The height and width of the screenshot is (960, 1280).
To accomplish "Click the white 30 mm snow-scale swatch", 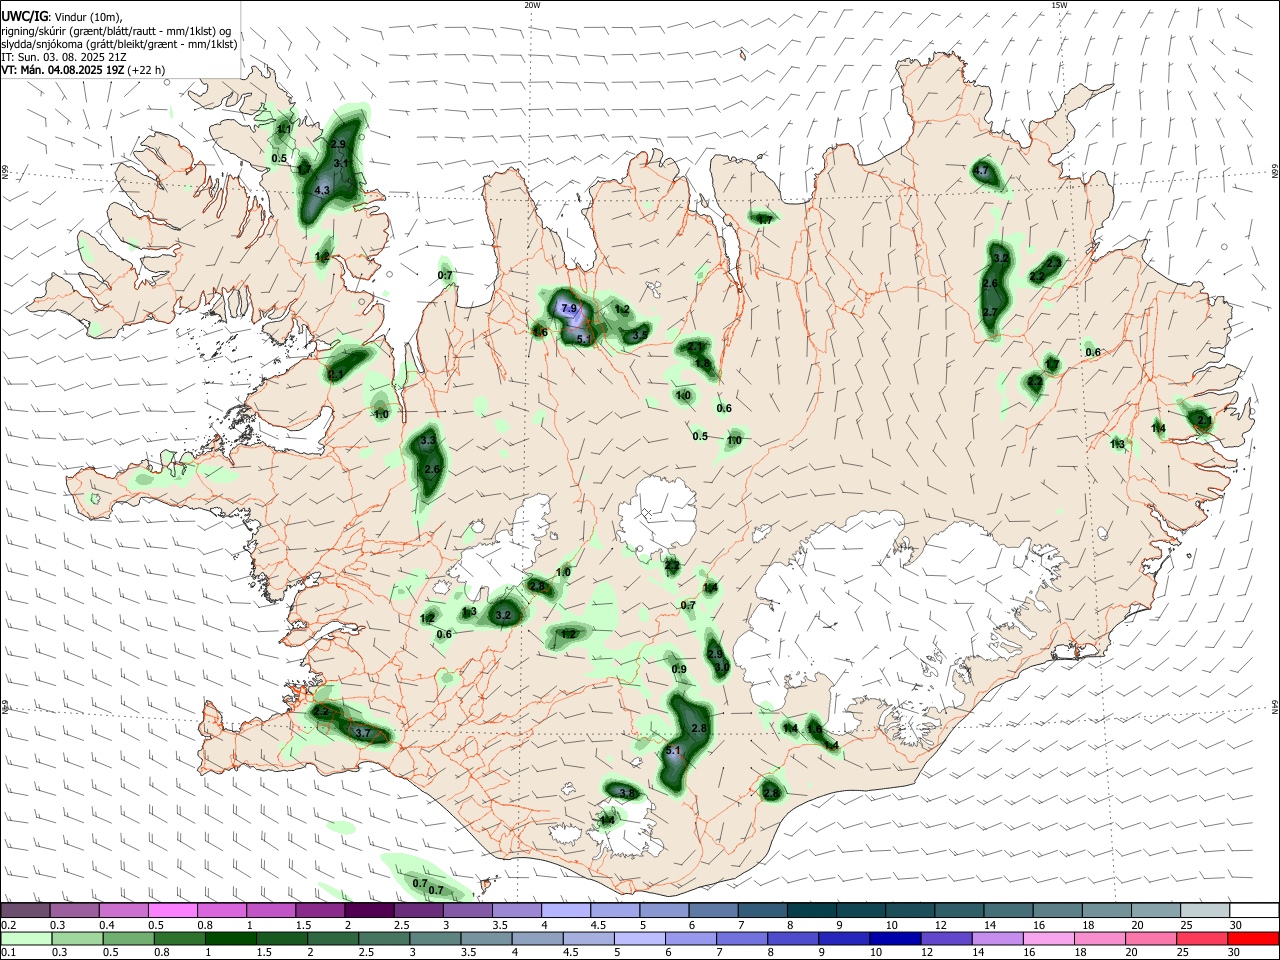I will point(1254,911).
